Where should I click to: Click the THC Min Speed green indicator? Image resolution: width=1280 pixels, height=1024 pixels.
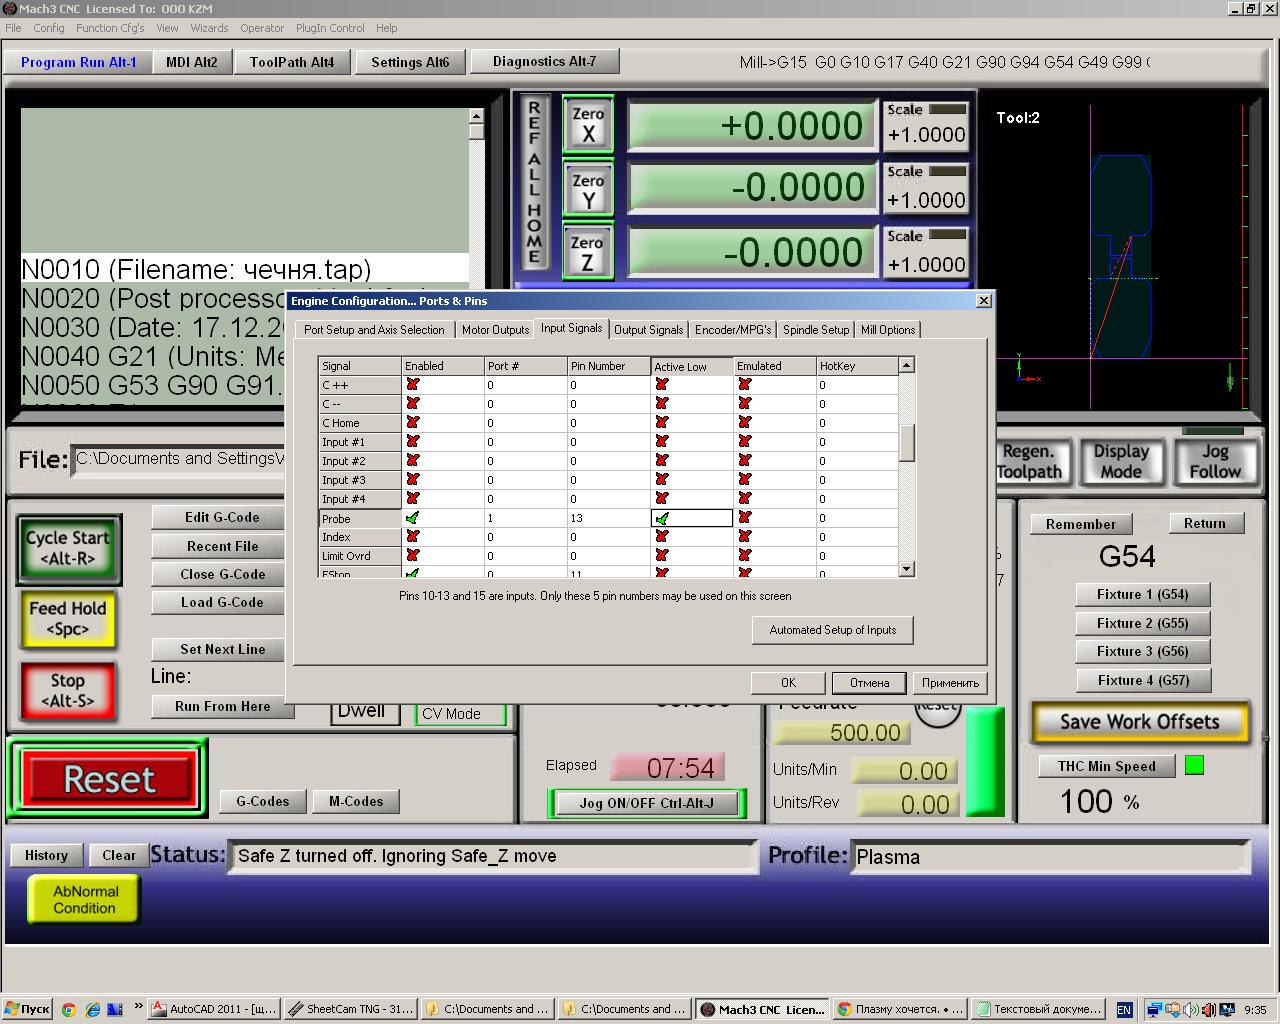point(1194,765)
